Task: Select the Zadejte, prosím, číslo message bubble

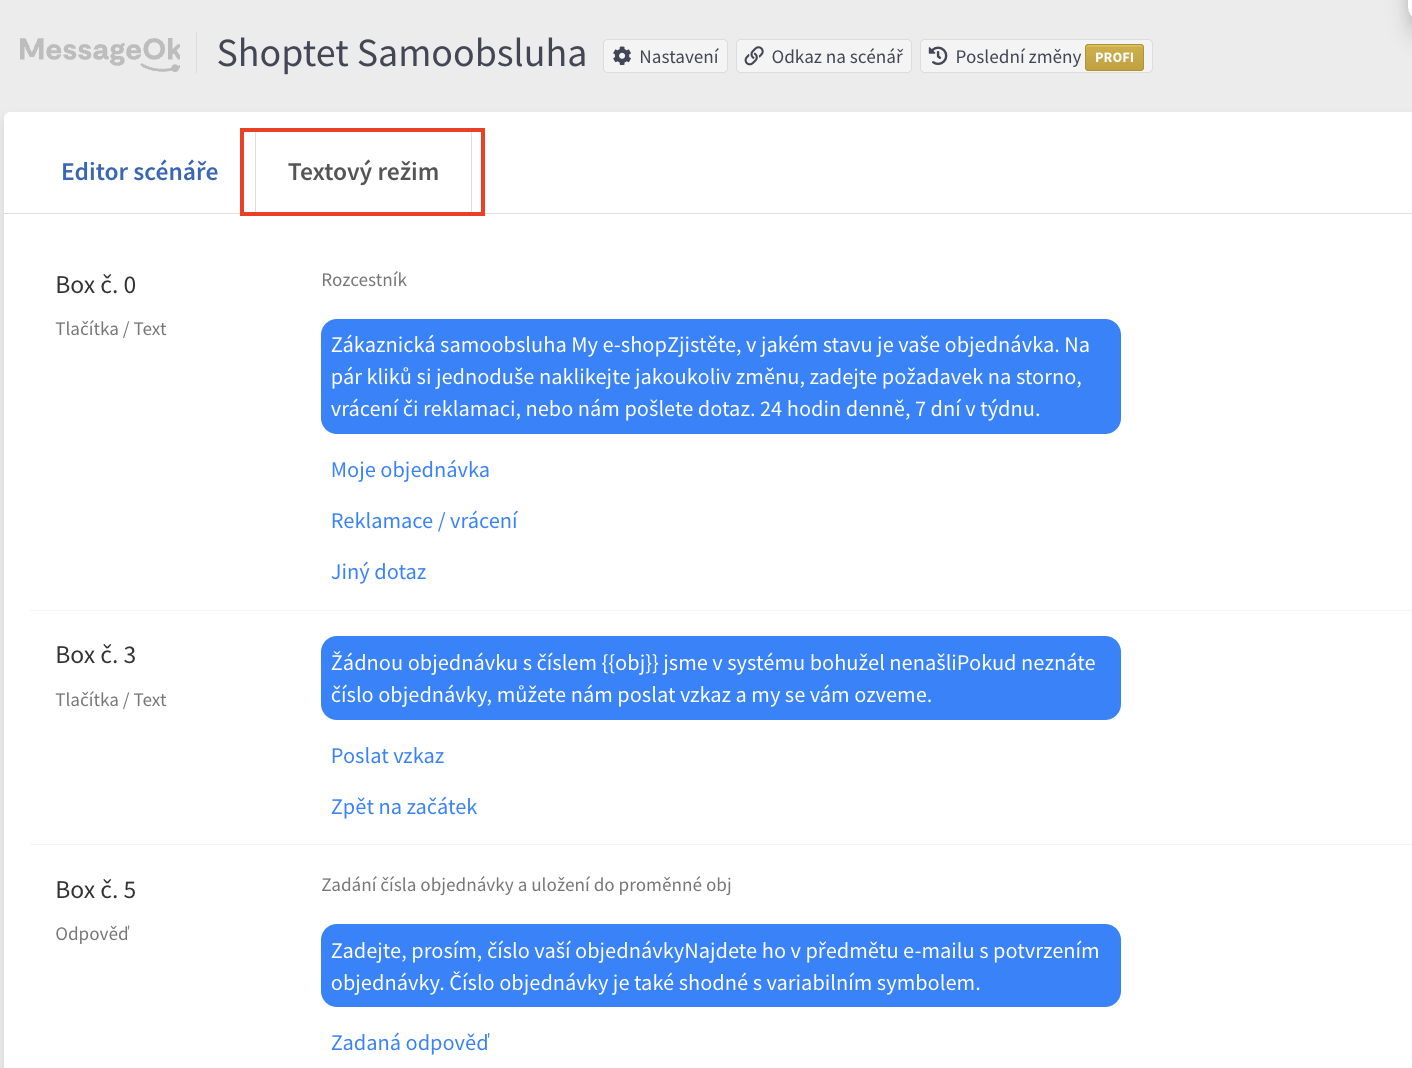Action: tap(720, 966)
